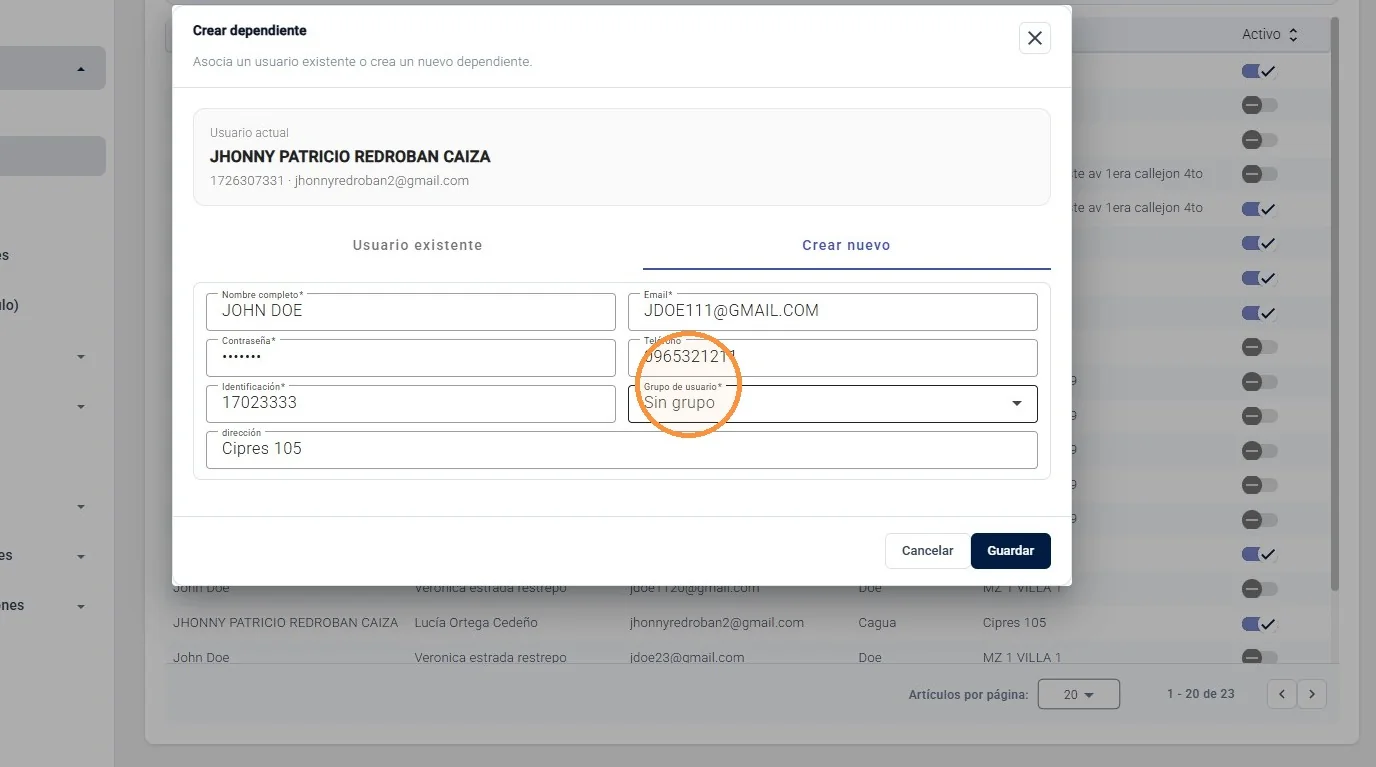Click the Usuario actual name JHONNY PATRICIO REDROBAN CAIZA
Viewport: 1376px width, 767px height.
pos(350,157)
